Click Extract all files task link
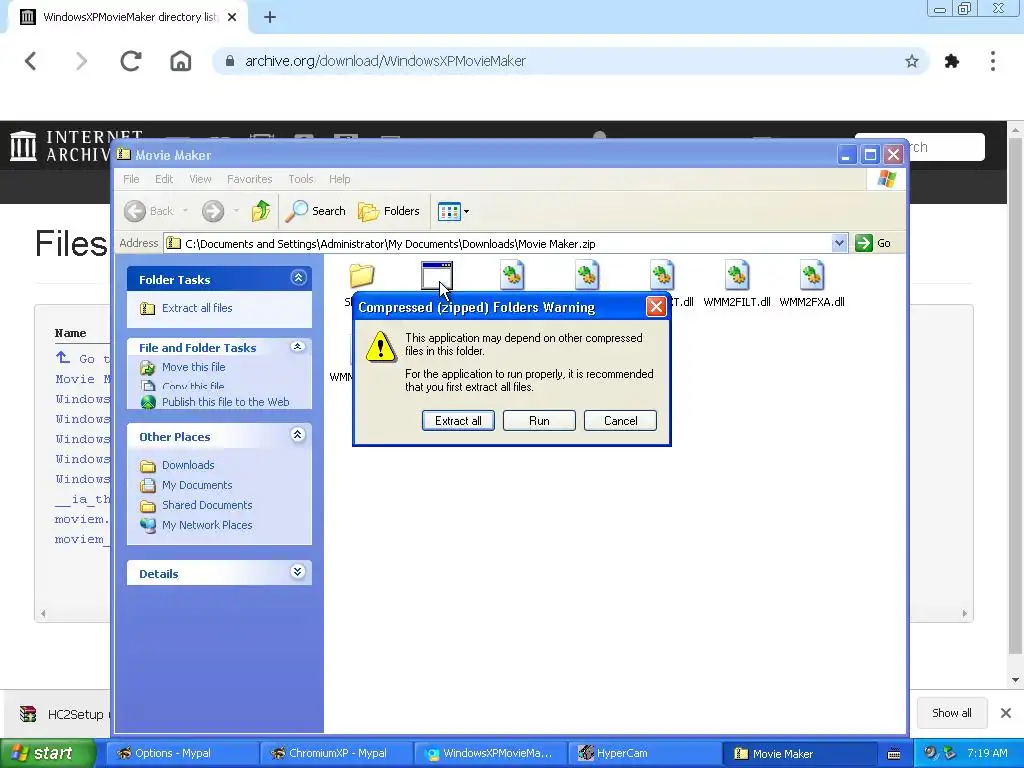 click(x=197, y=308)
